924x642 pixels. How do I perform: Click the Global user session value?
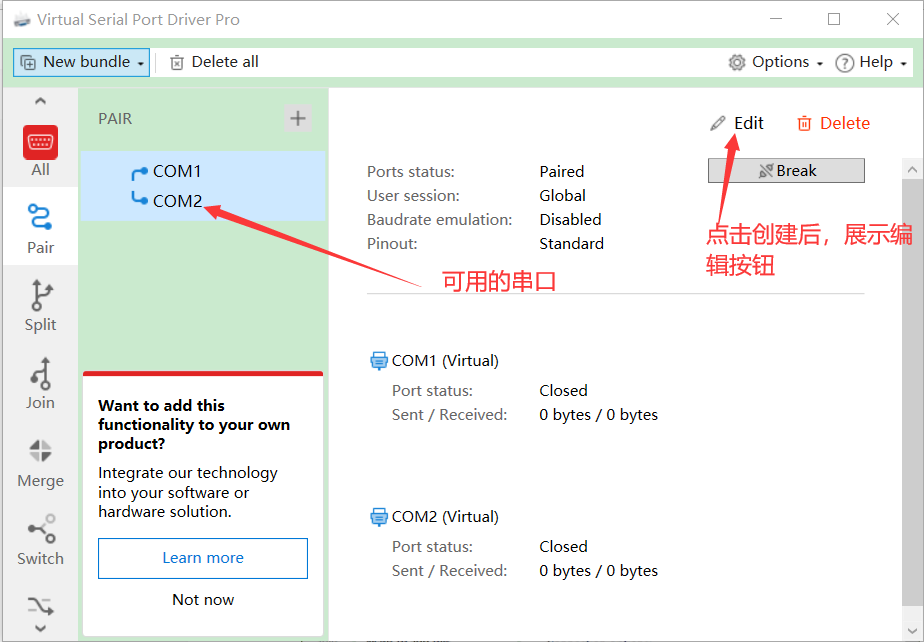pos(562,196)
